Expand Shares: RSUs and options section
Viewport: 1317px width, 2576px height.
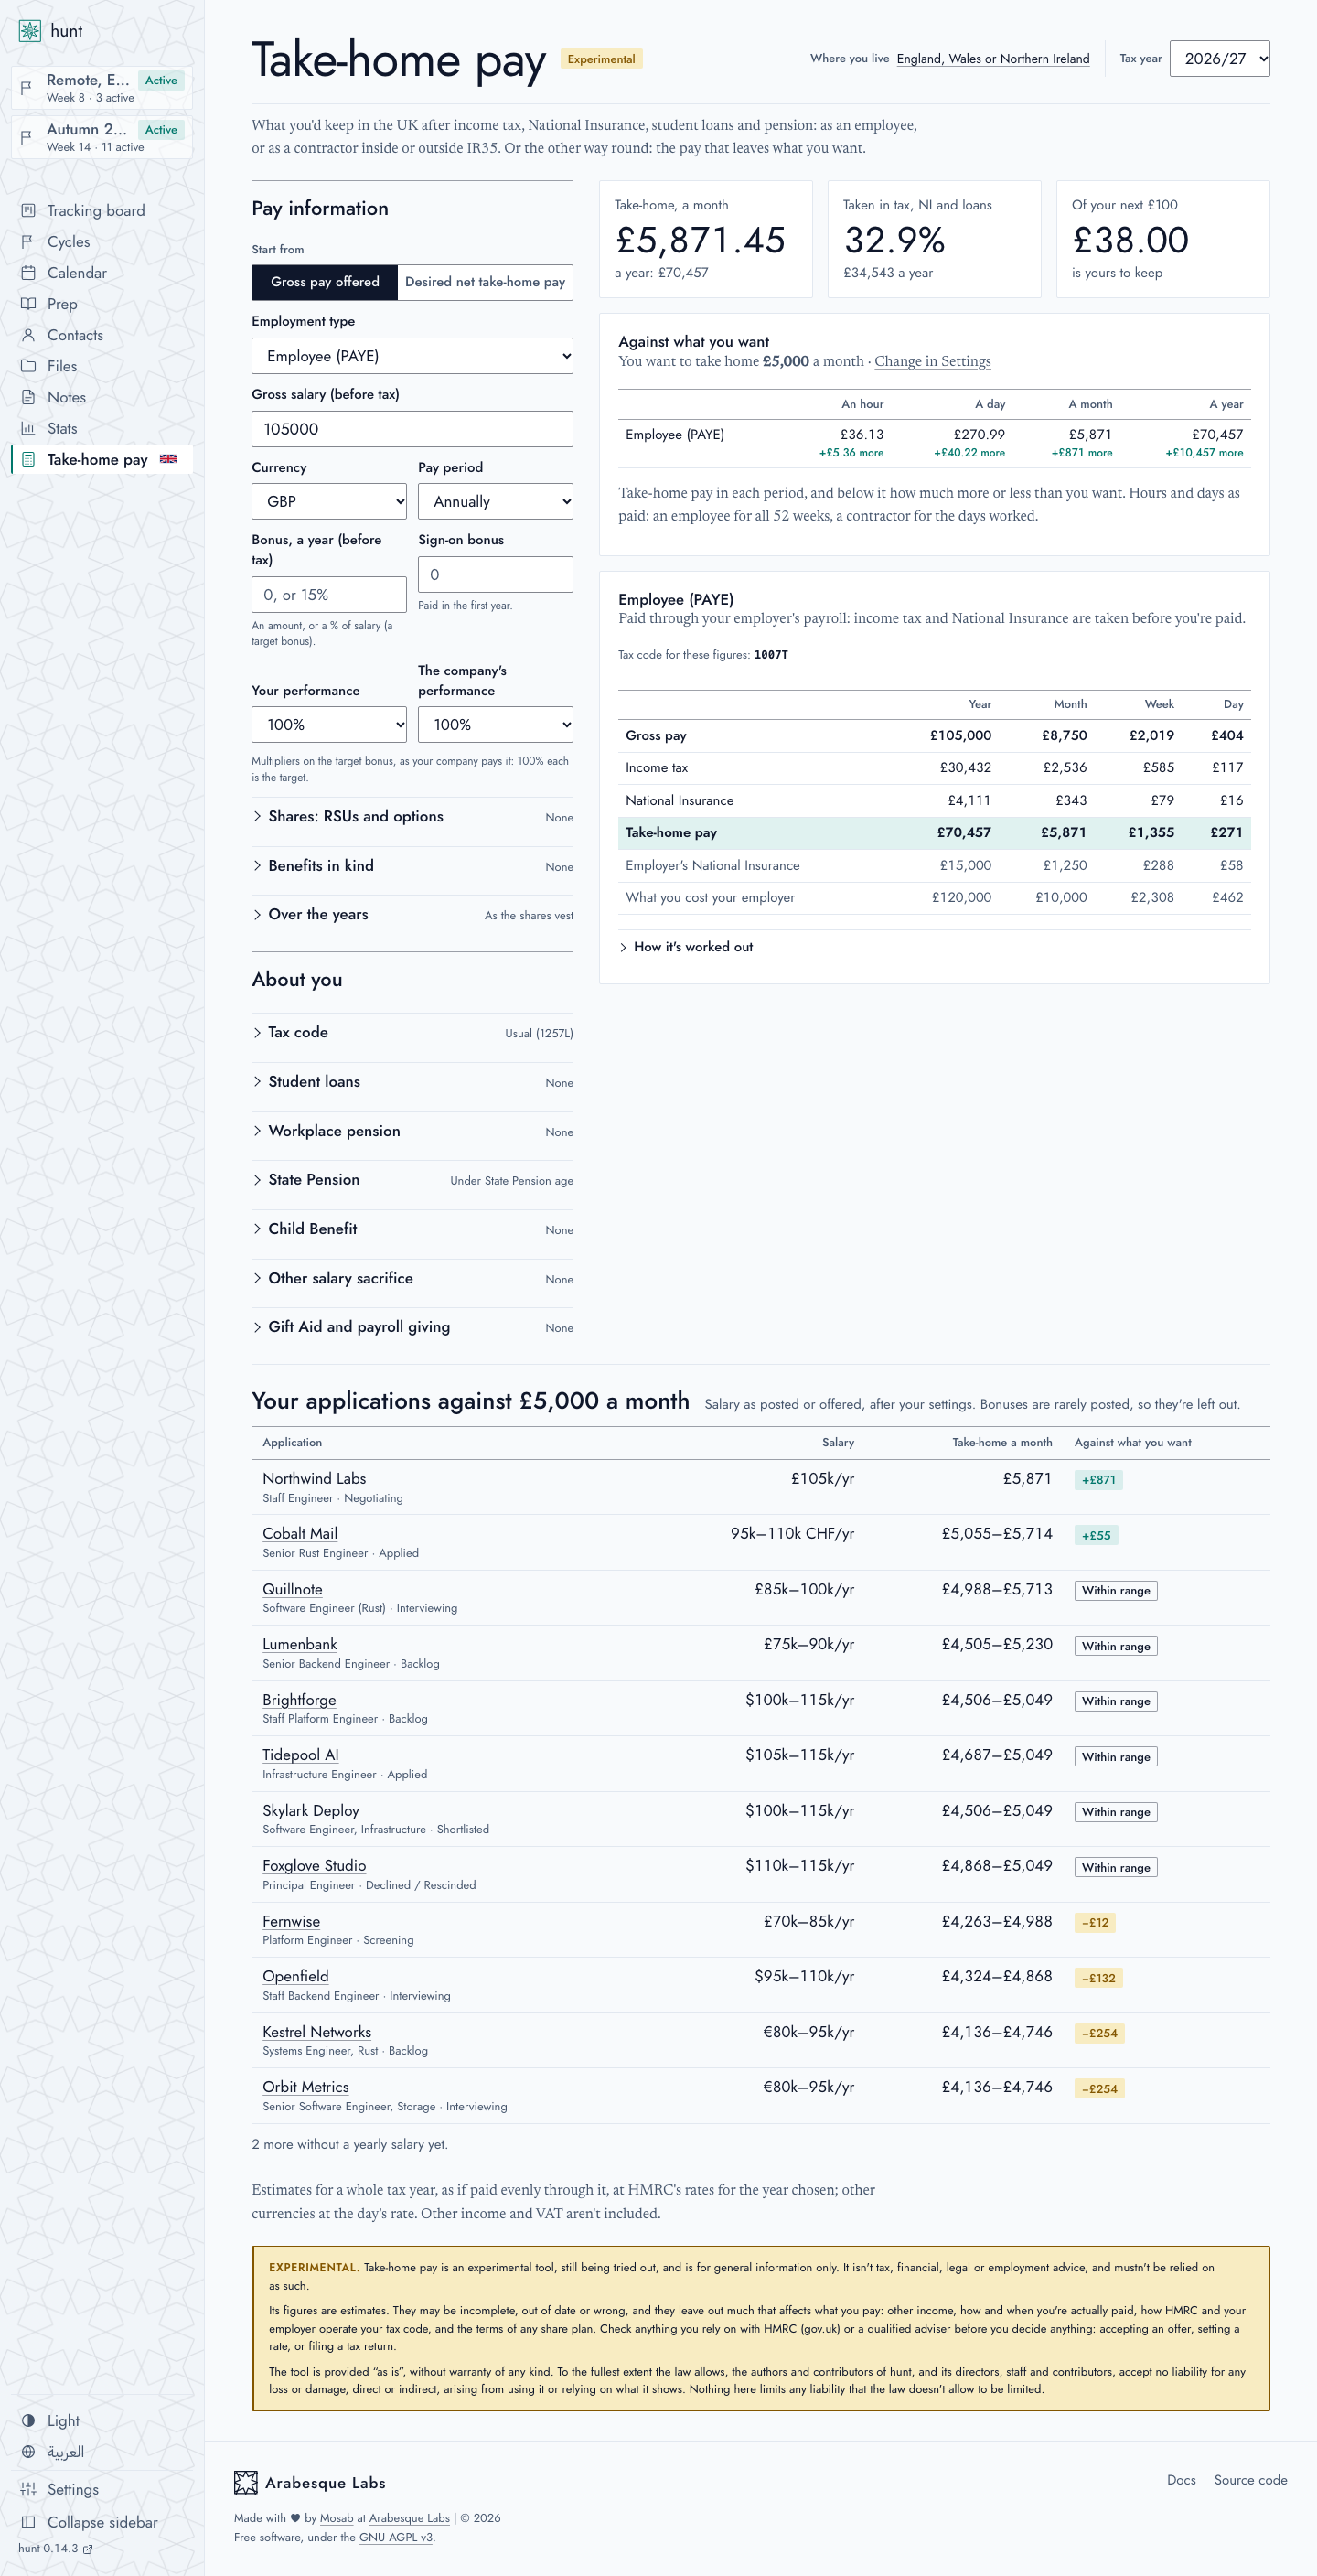tap(412, 817)
